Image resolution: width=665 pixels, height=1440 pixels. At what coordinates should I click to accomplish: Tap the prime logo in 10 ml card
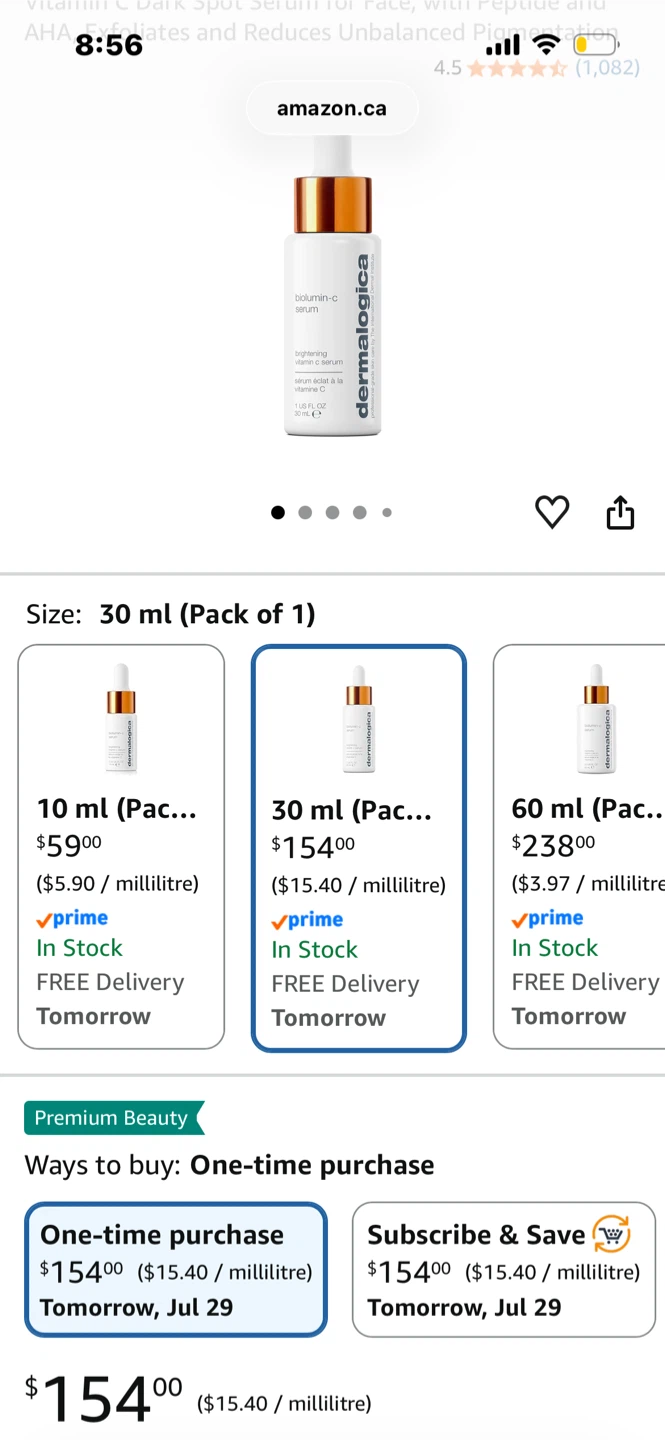pyautogui.click(x=72, y=918)
